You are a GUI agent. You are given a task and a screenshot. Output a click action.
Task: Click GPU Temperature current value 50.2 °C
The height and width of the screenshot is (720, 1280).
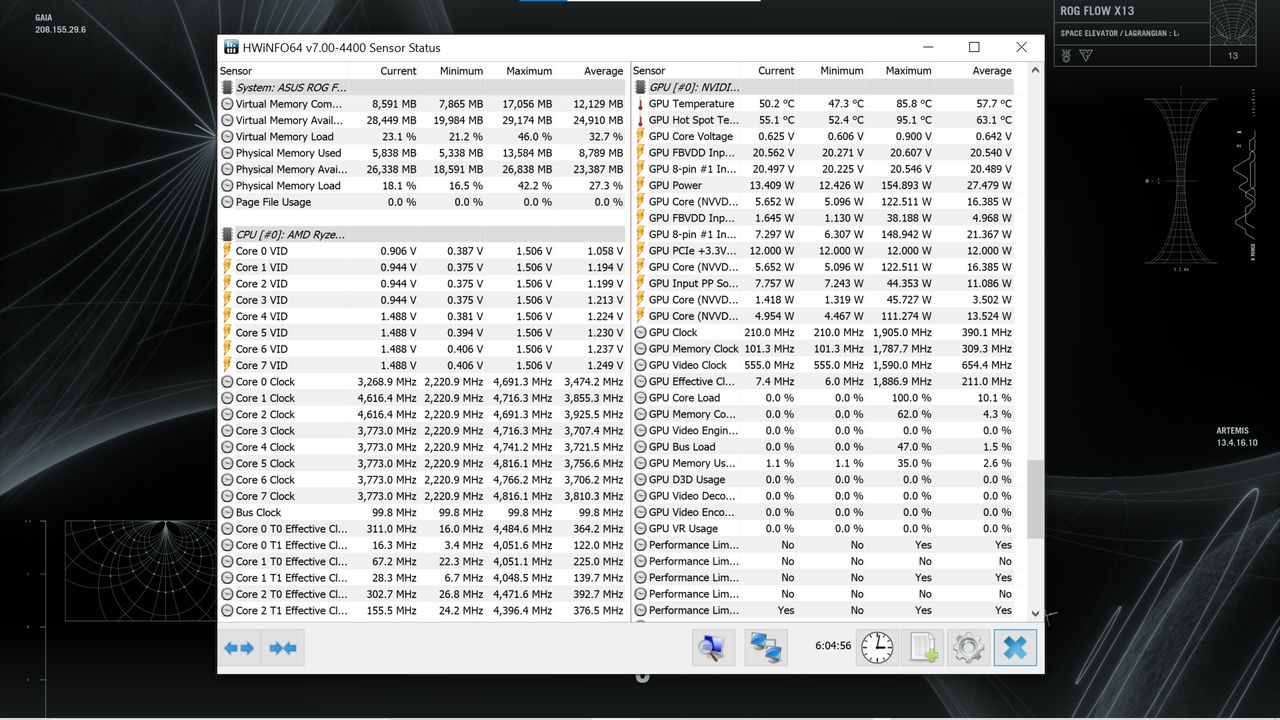776,104
